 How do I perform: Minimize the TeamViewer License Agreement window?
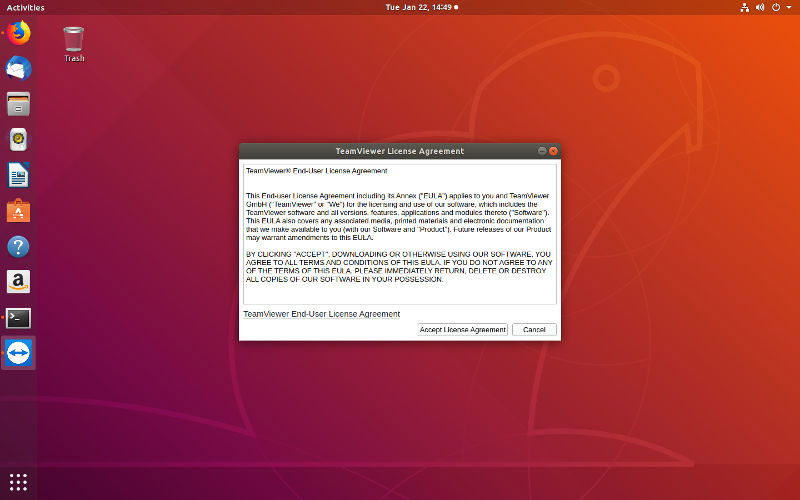(x=542, y=151)
